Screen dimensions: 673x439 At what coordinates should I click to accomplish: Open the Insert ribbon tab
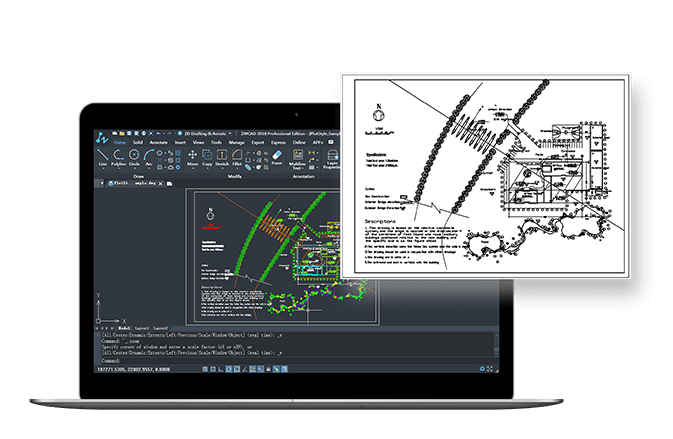[180, 143]
